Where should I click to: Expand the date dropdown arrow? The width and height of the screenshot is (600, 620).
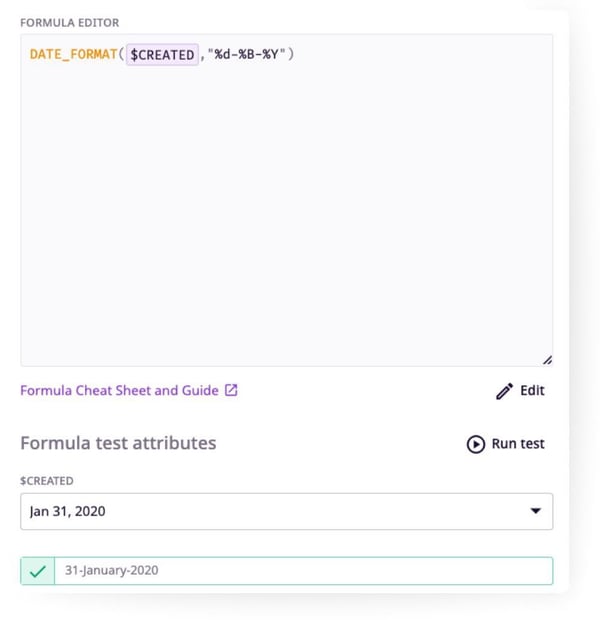[x=535, y=511]
